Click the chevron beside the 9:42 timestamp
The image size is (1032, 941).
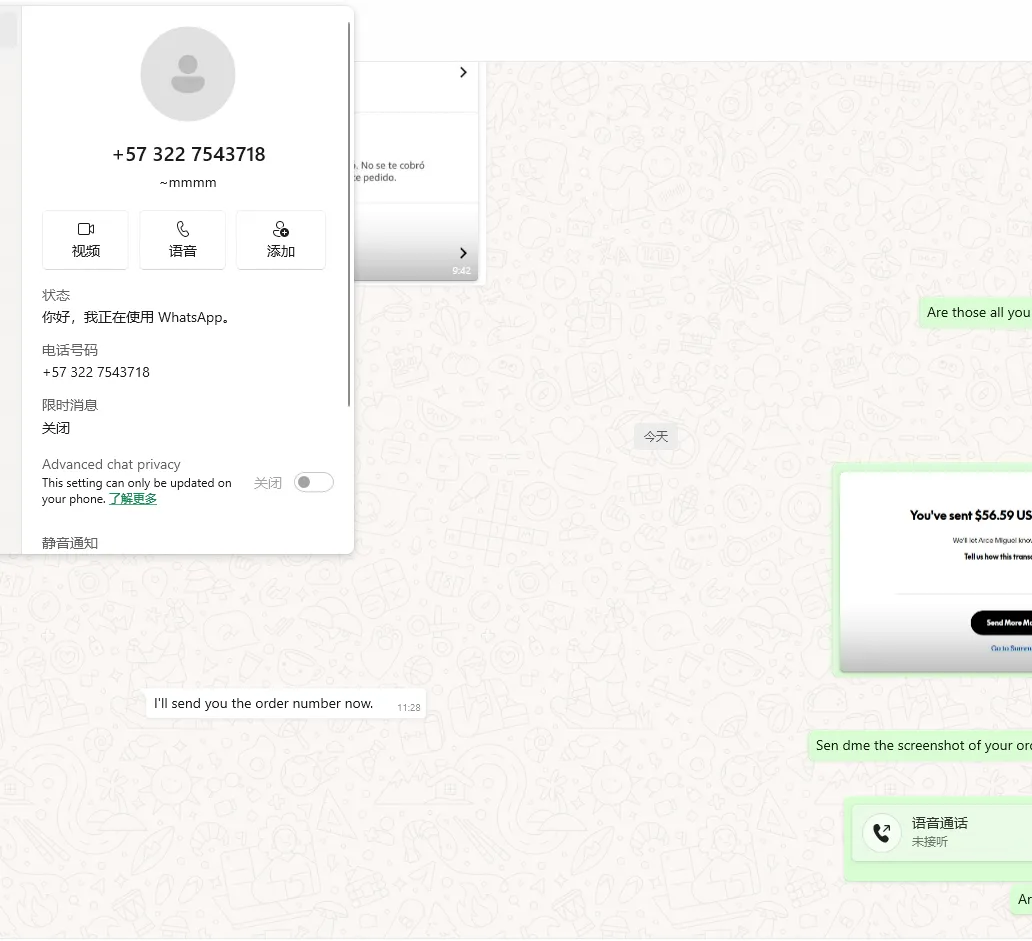click(463, 253)
